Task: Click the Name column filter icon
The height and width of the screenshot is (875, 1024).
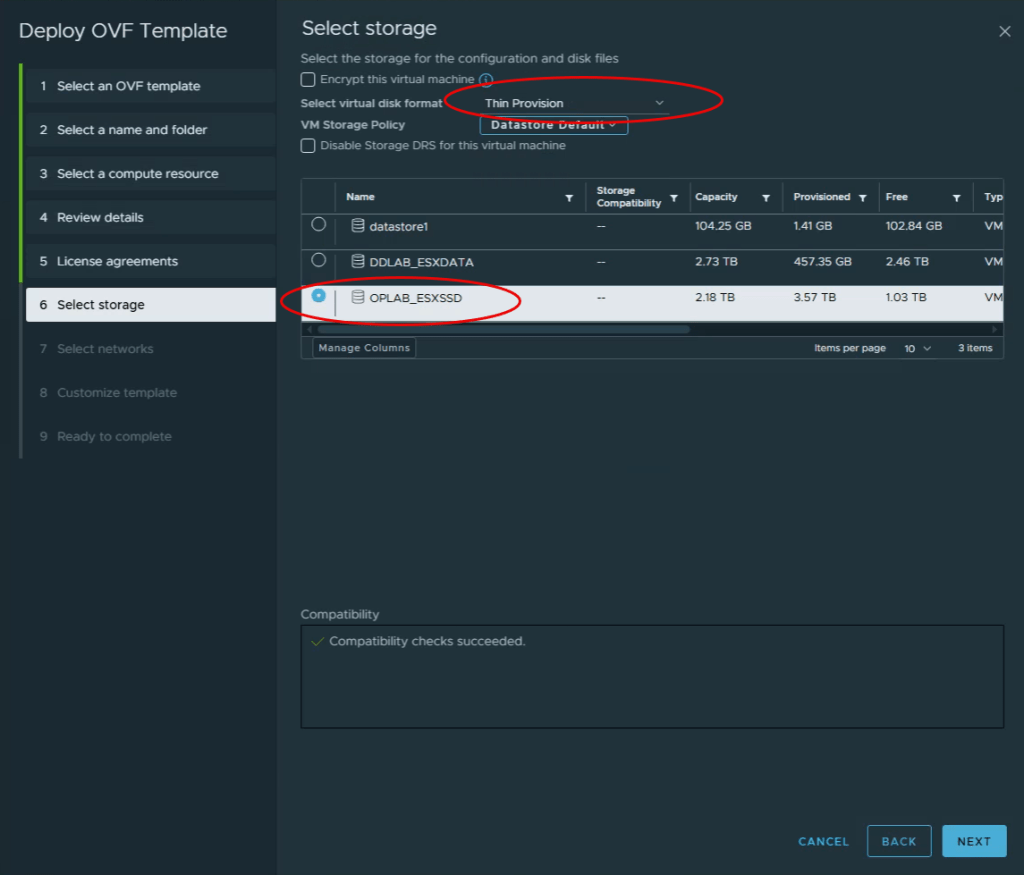Action: point(569,198)
